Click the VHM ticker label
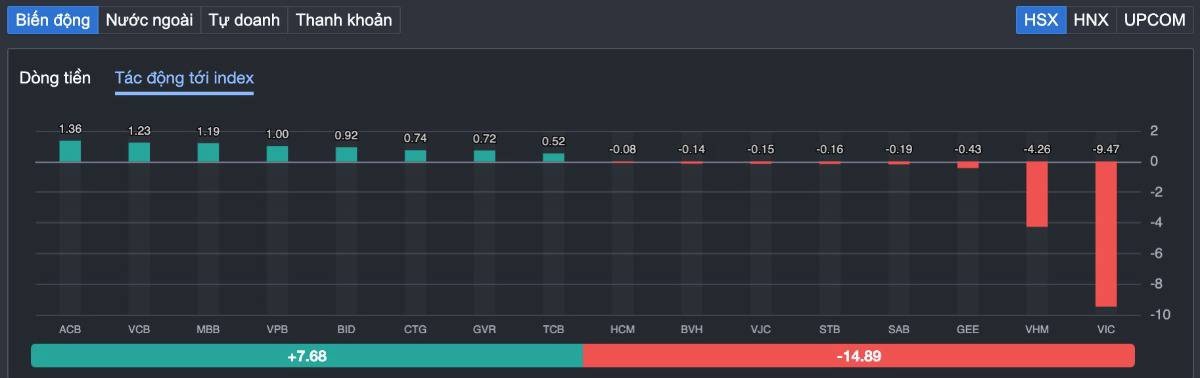 tap(1037, 329)
